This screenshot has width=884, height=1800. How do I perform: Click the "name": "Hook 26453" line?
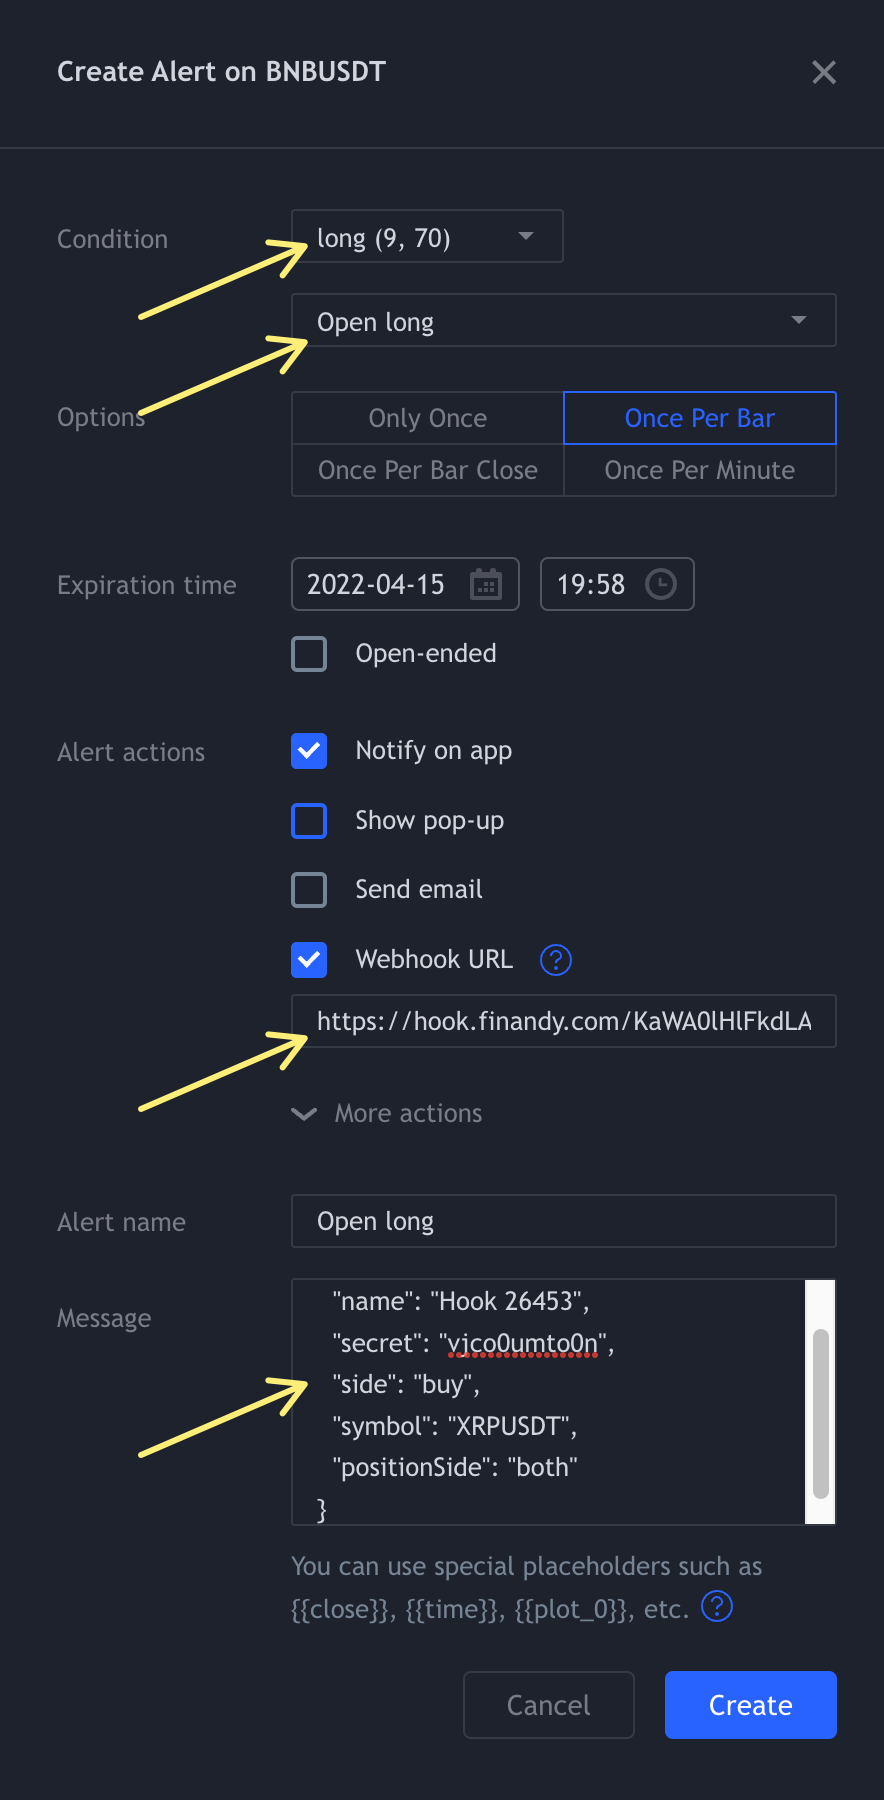tap(461, 1301)
